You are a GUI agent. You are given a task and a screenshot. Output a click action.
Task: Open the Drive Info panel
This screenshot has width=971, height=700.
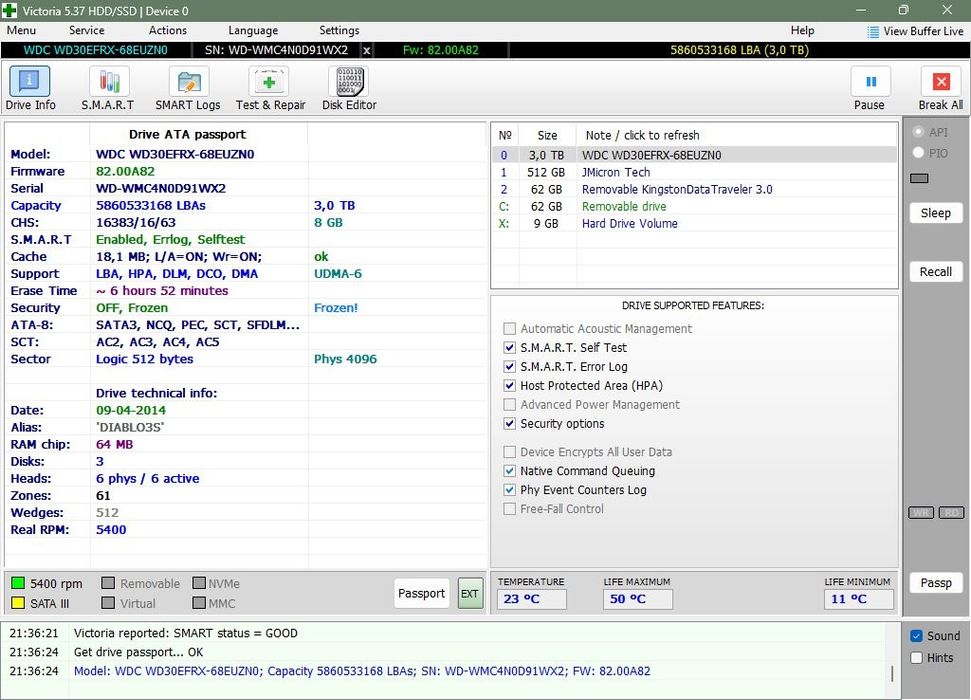coord(30,89)
